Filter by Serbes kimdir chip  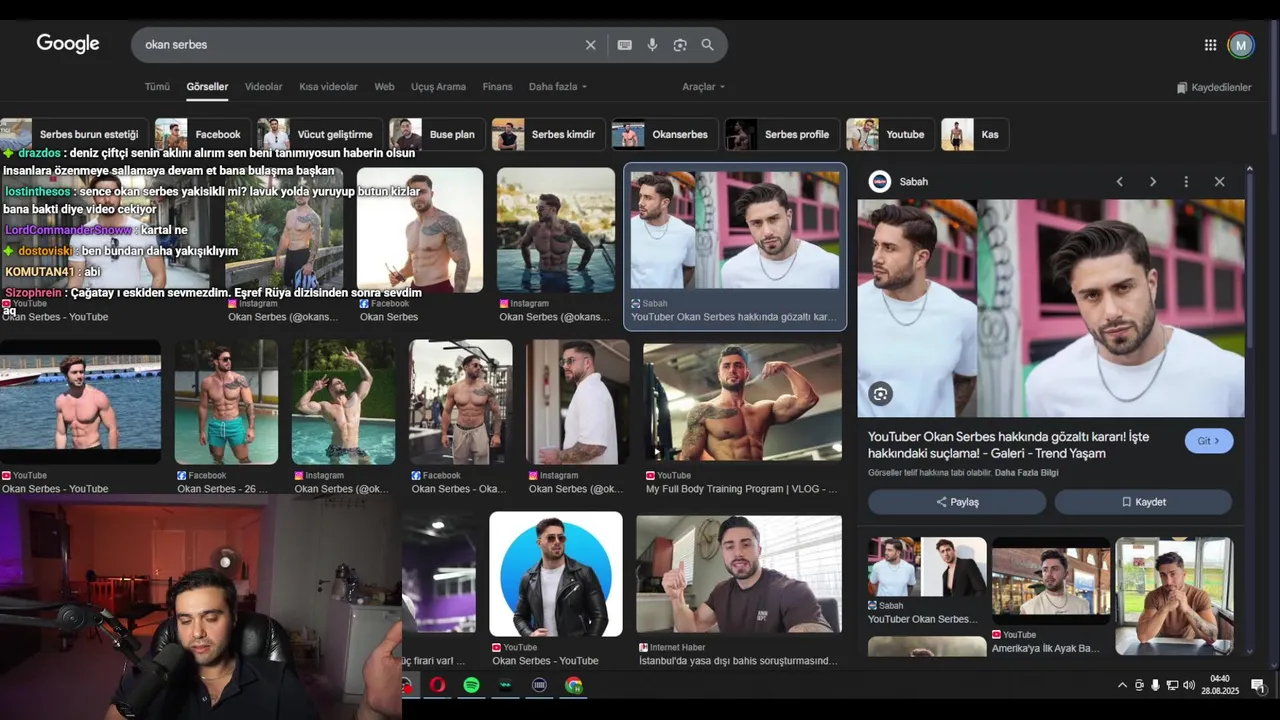point(548,134)
